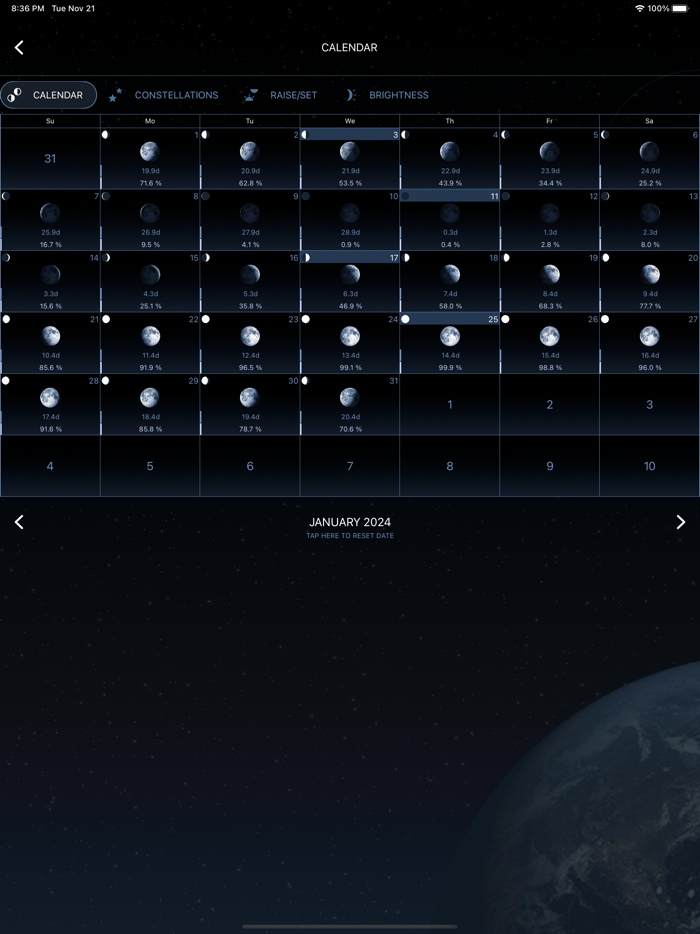Click the December 31 cell

(50, 158)
